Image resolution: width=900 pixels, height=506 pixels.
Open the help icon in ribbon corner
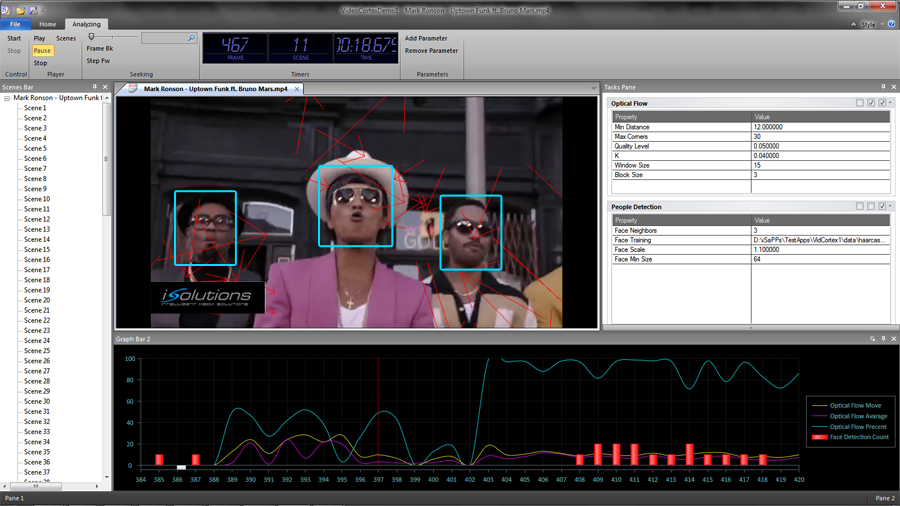(891, 24)
